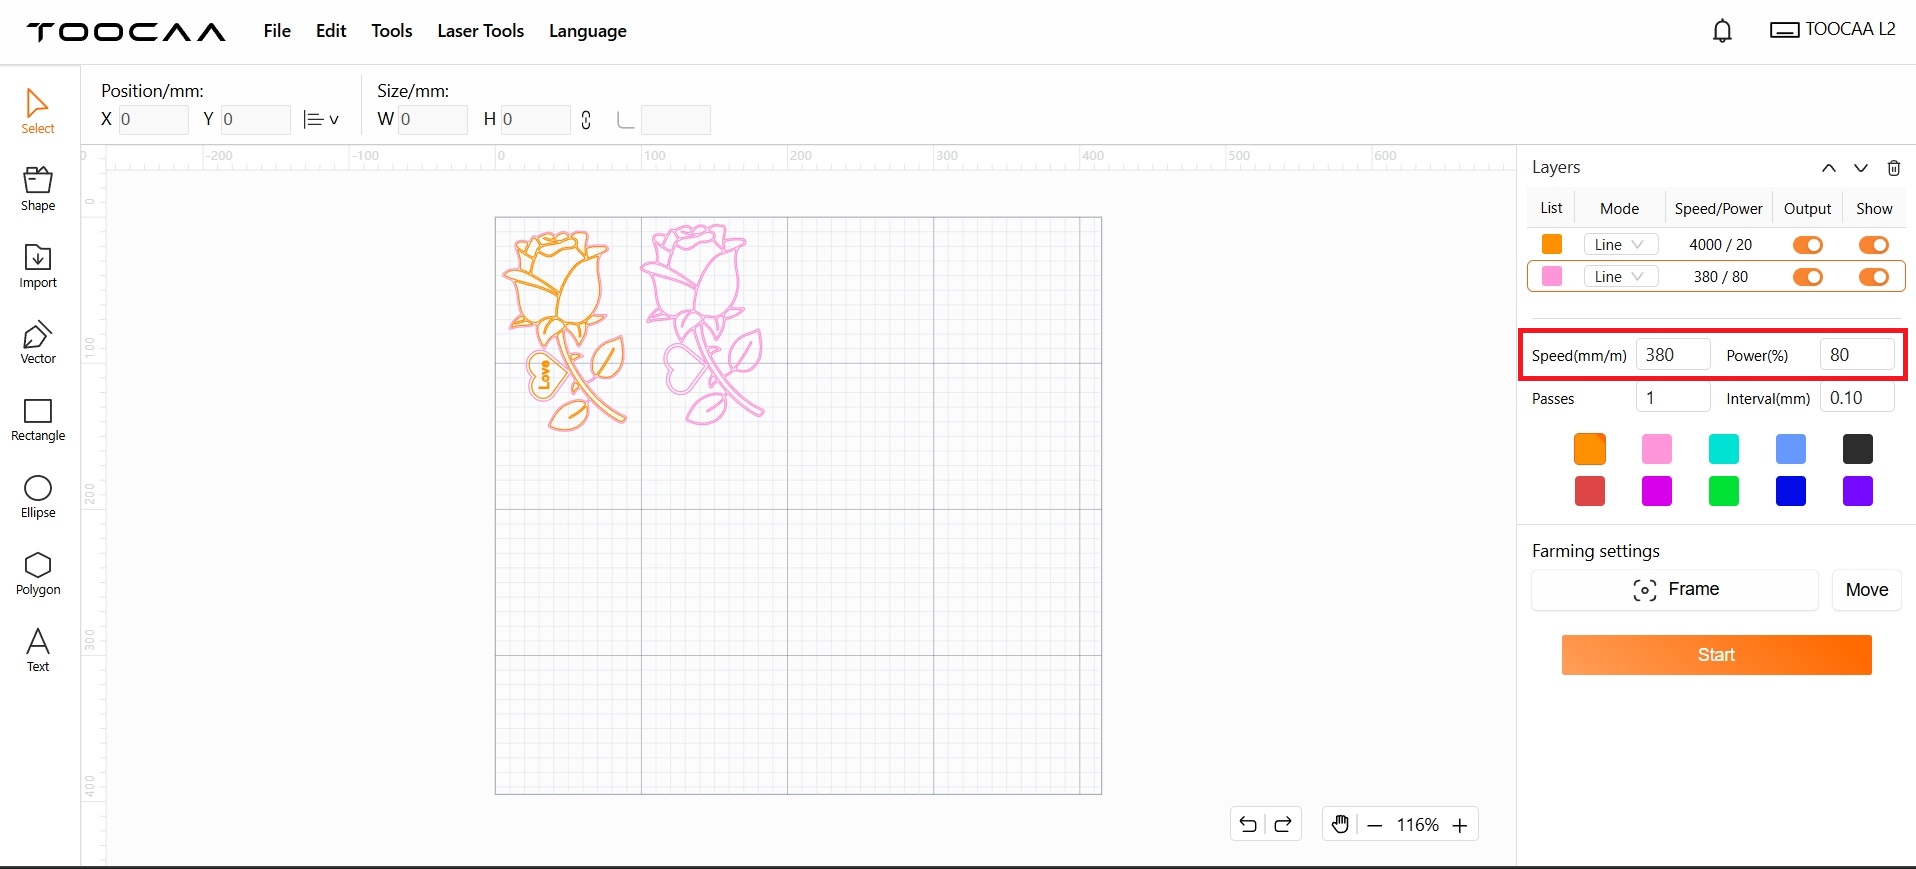Activate the hand pan tool
Viewport: 1916px width, 869px height.
coord(1341,825)
